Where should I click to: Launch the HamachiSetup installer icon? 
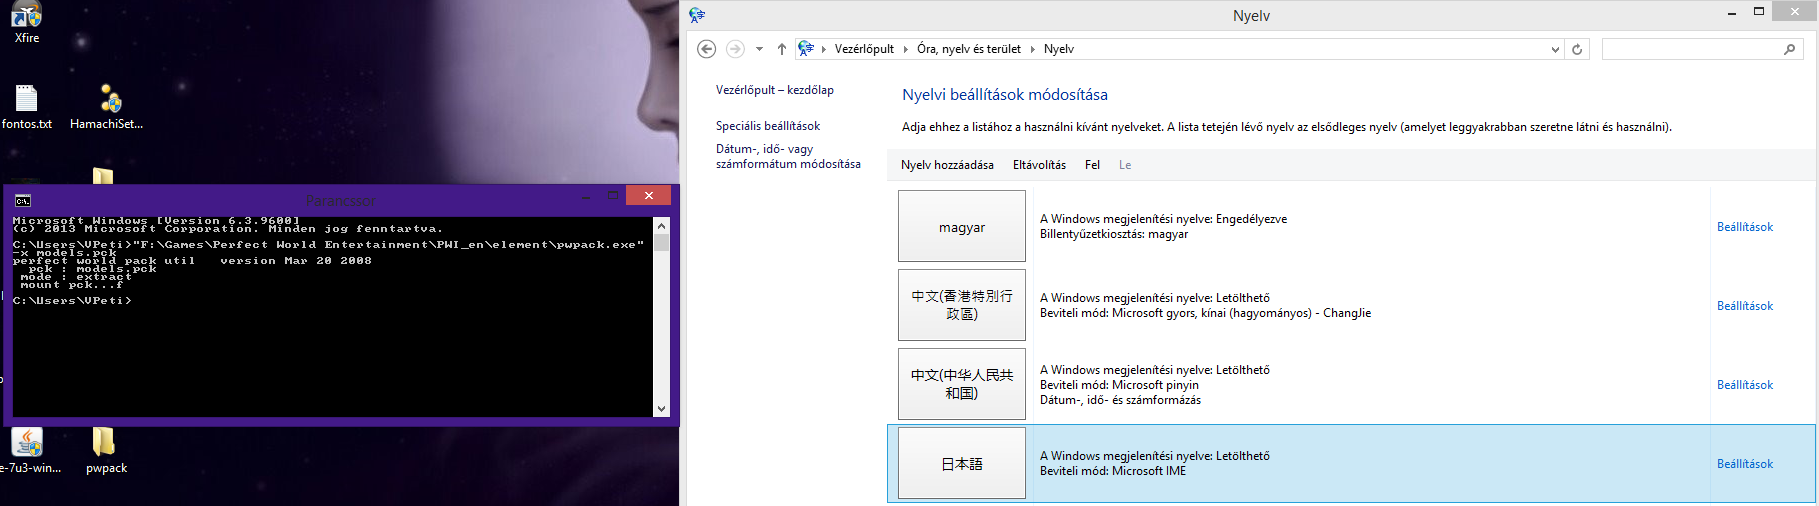point(109,99)
